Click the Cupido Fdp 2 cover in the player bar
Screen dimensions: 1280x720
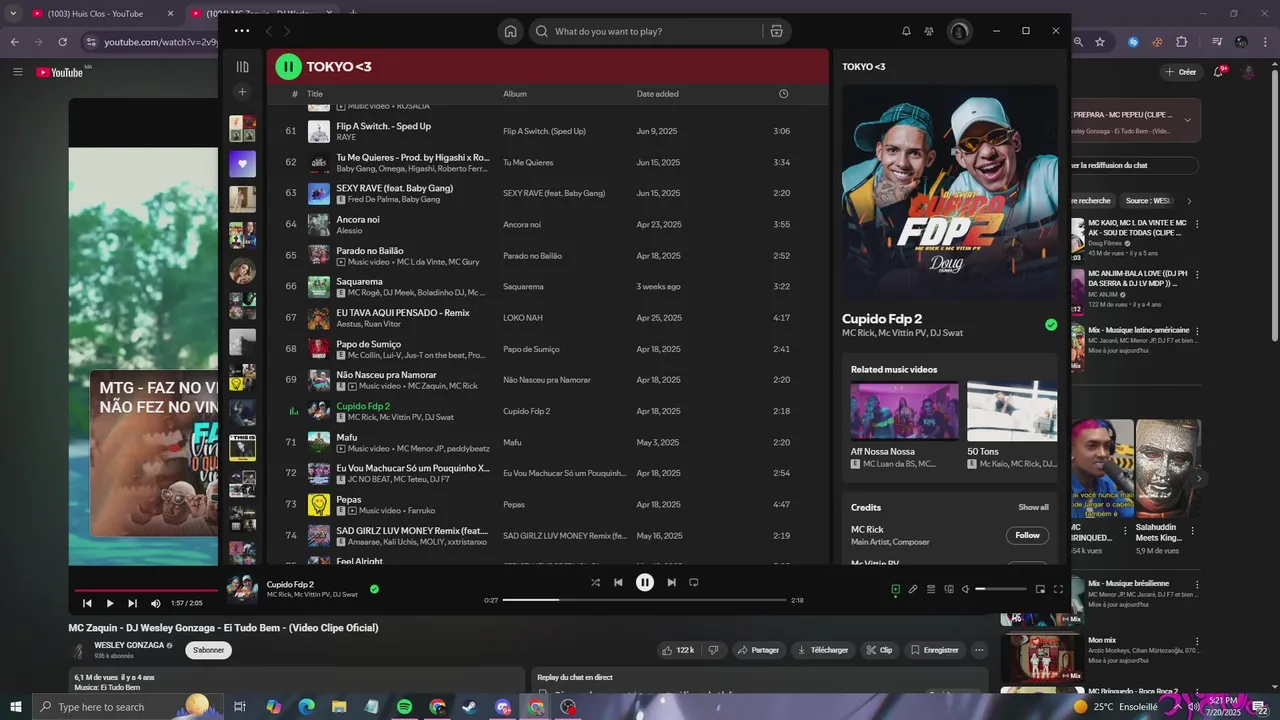click(243, 589)
